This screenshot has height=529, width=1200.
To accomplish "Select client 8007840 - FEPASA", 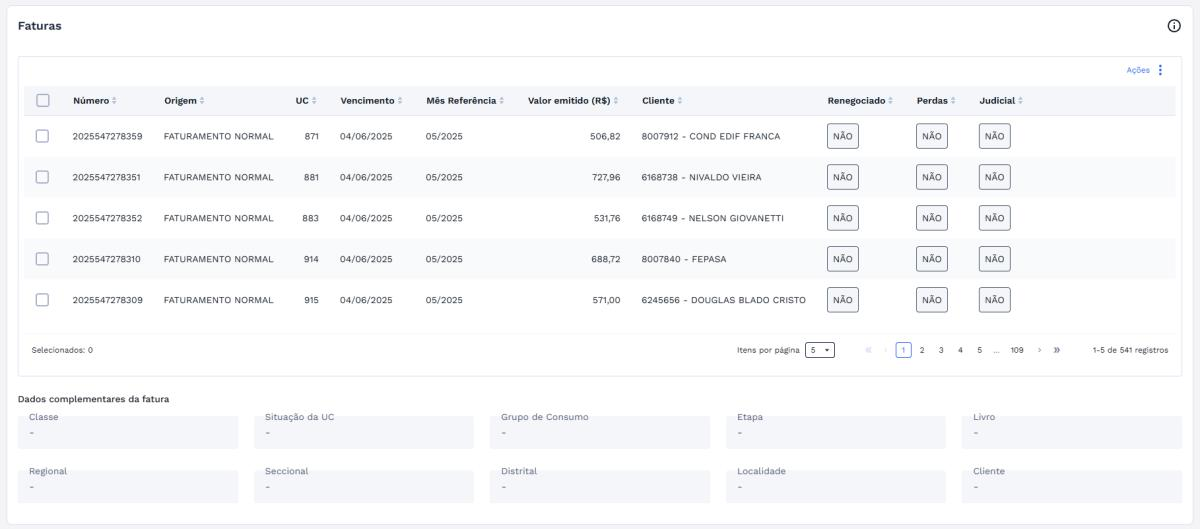I will [684, 258].
